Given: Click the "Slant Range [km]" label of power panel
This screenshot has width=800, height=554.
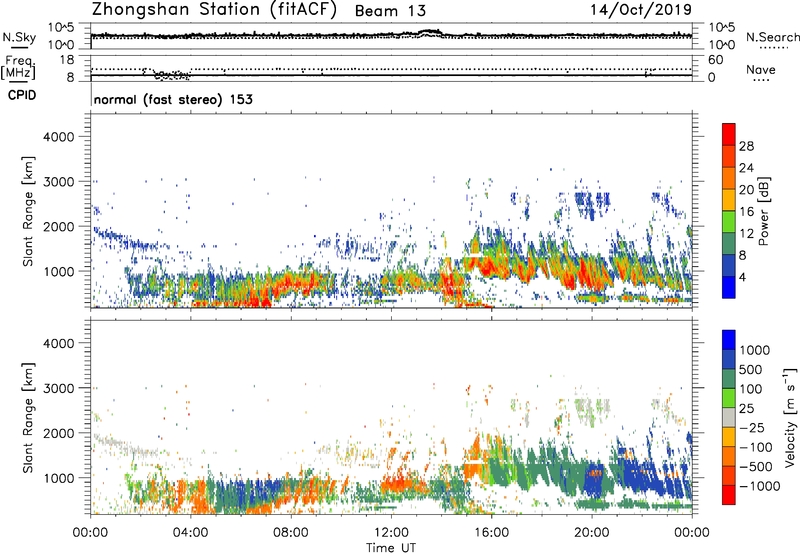Looking at the screenshot, I should coord(28,211).
